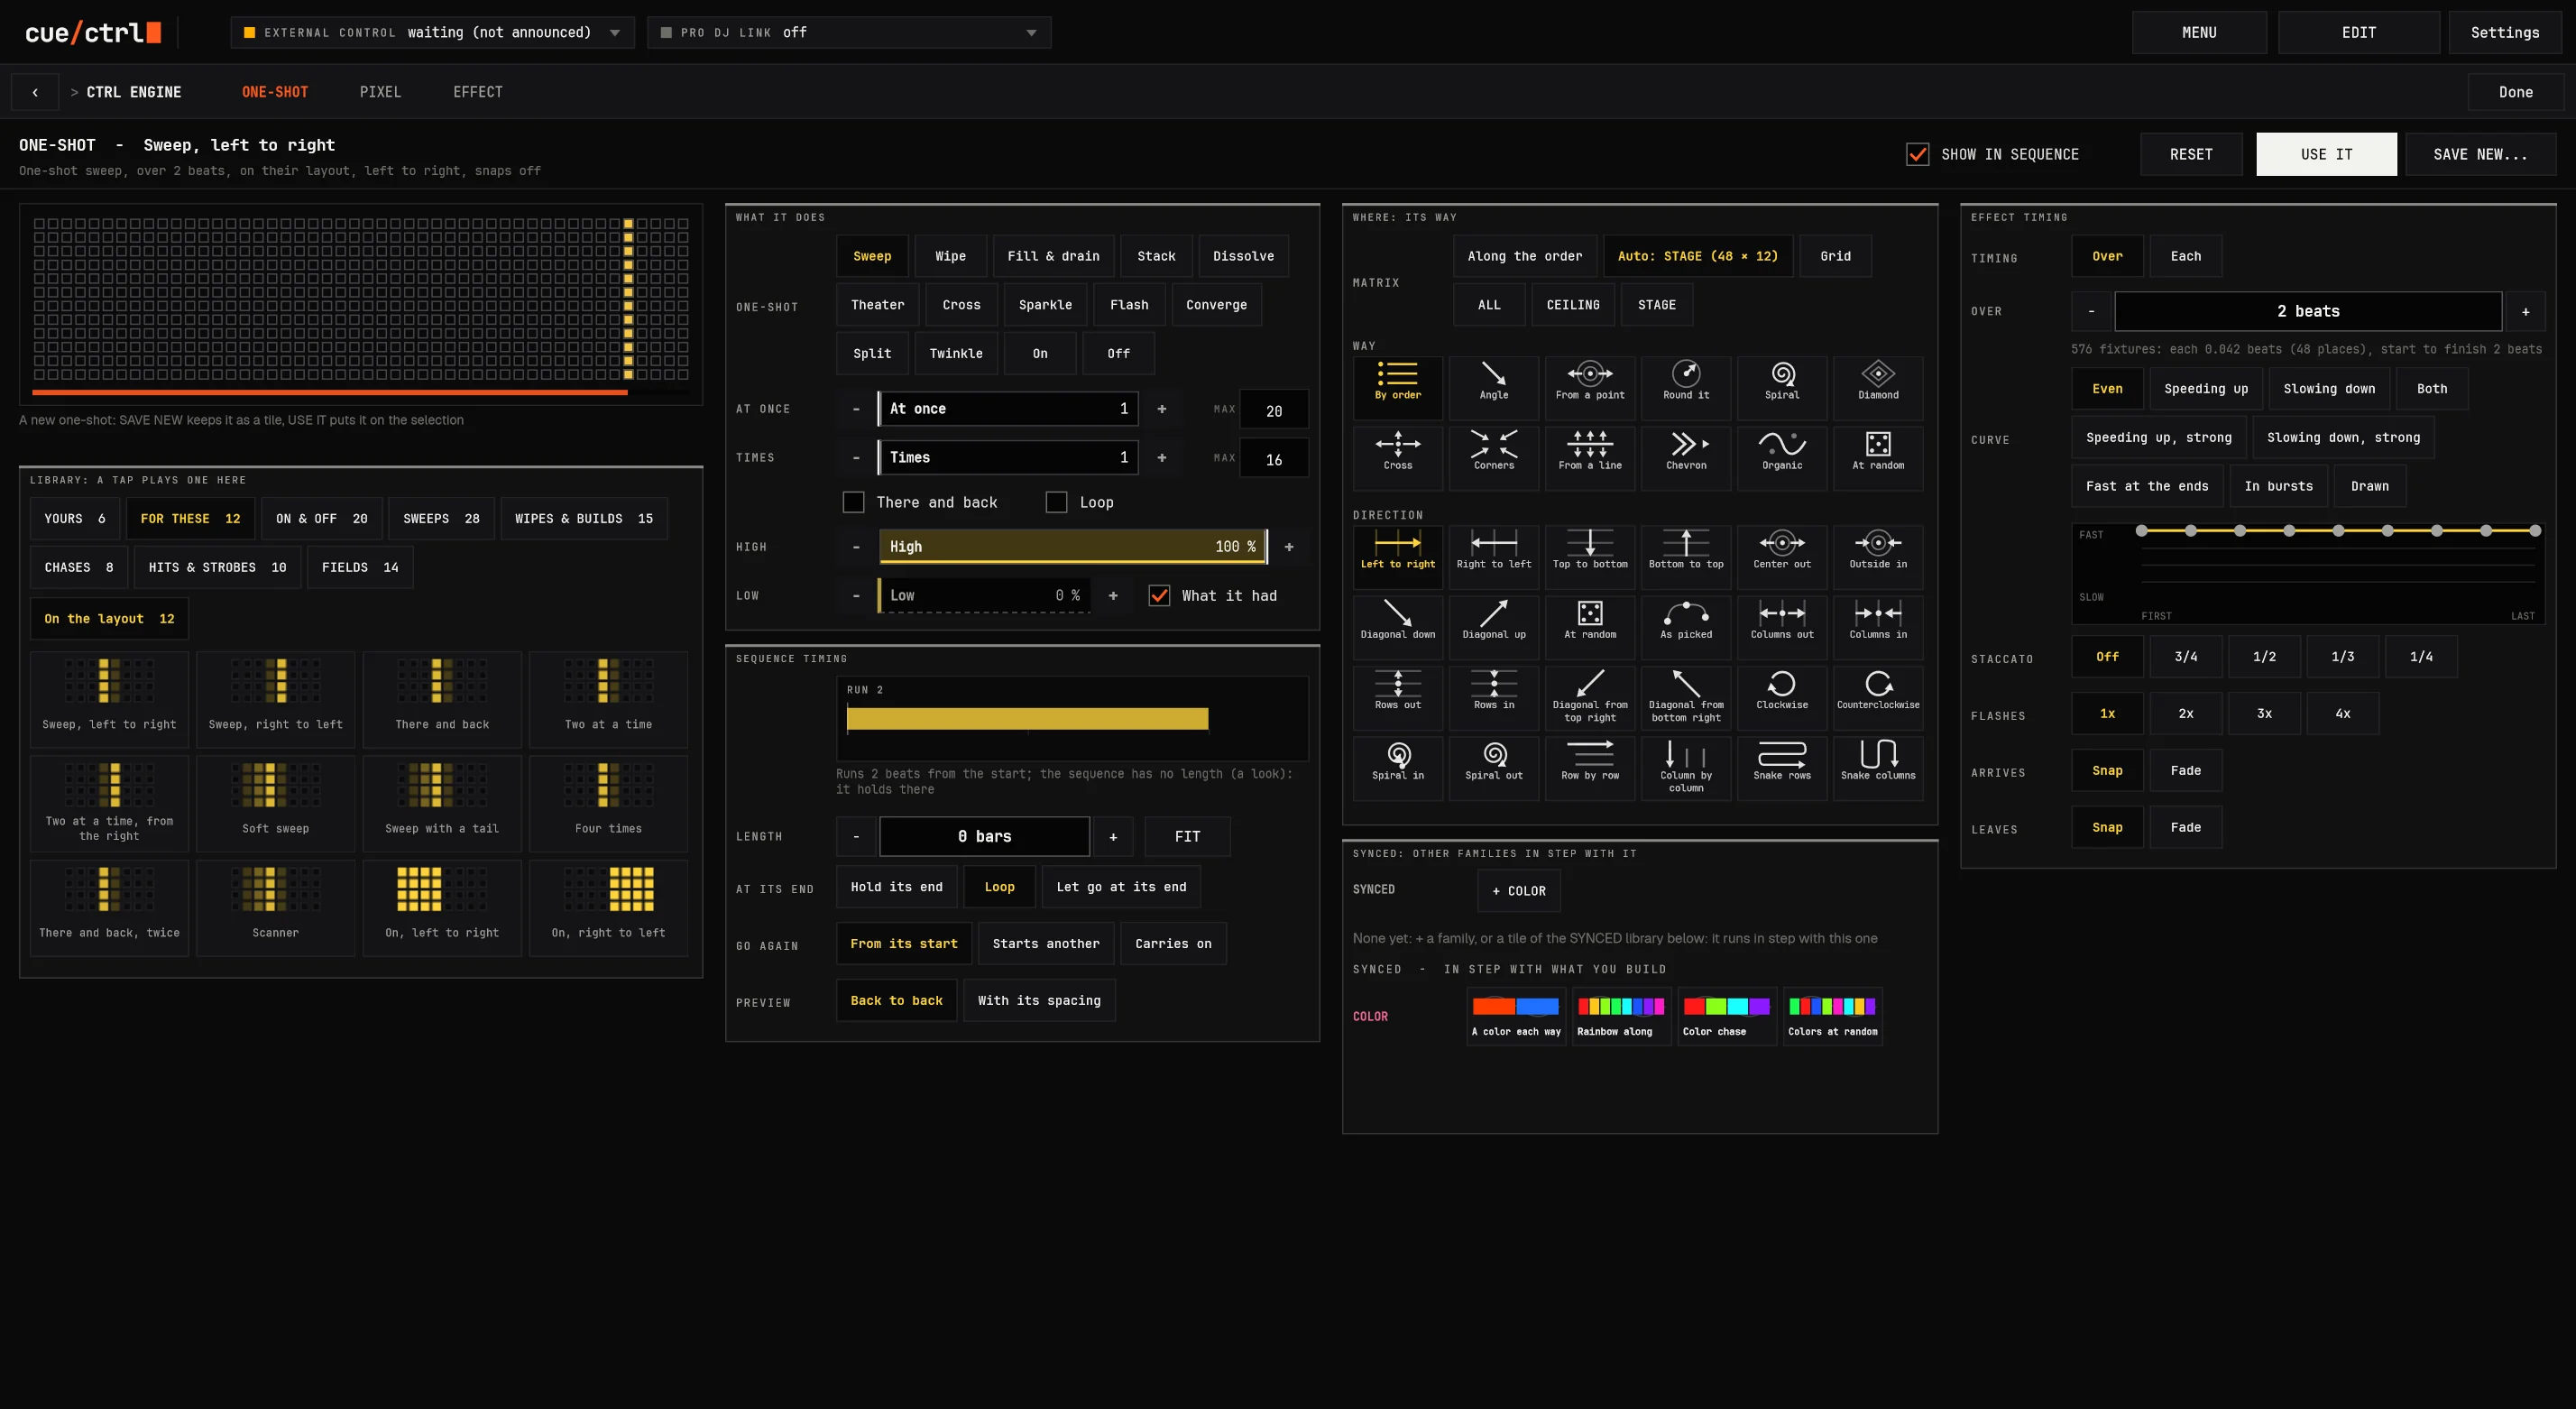Set Staccato to 1/2

click(2264, 656)
